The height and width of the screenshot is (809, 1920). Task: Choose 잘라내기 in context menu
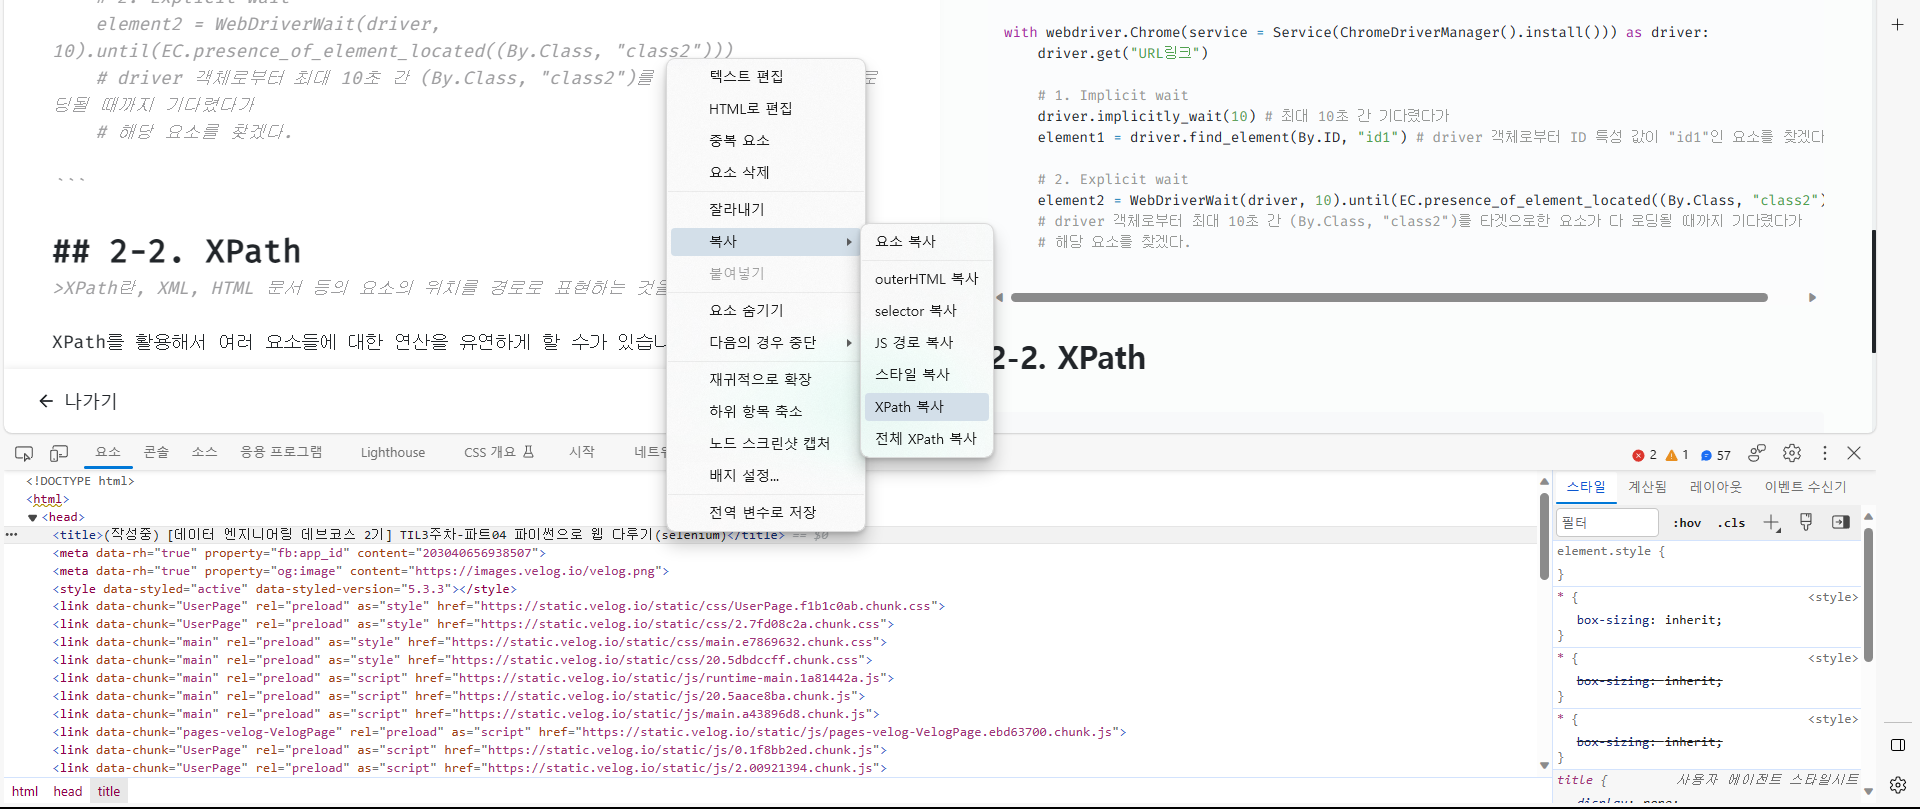pyautogui.click(x=766, y=209)
